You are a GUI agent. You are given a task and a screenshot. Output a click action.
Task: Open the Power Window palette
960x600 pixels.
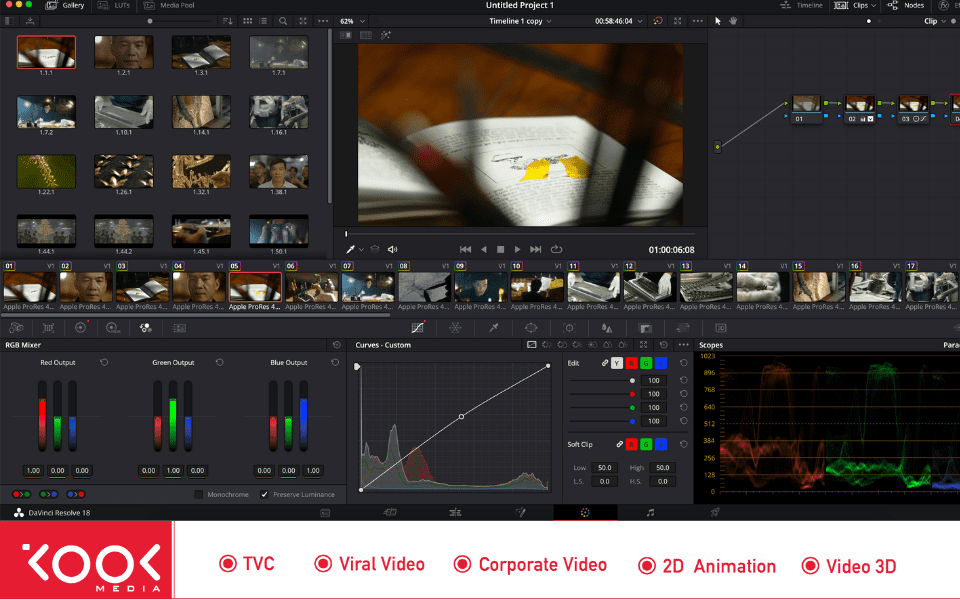tap(531, 328)
